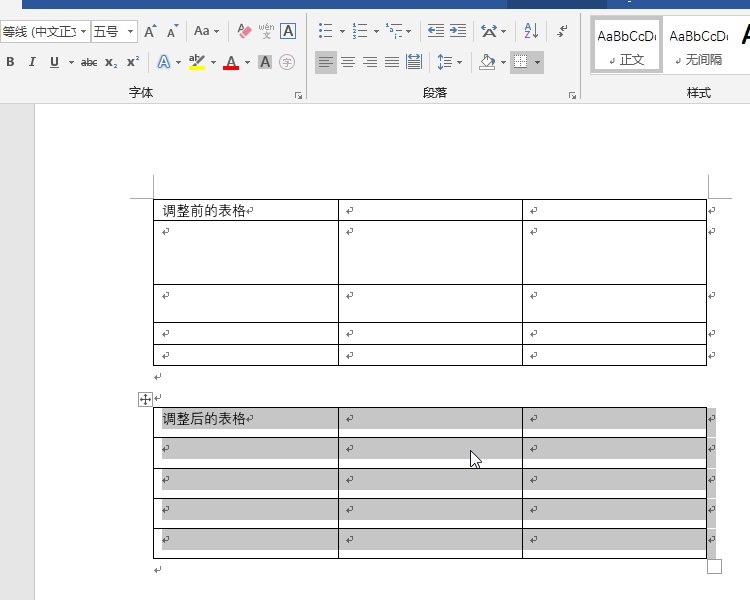Toggle underline formatting
750x600 pixels.
click(55, 62)
